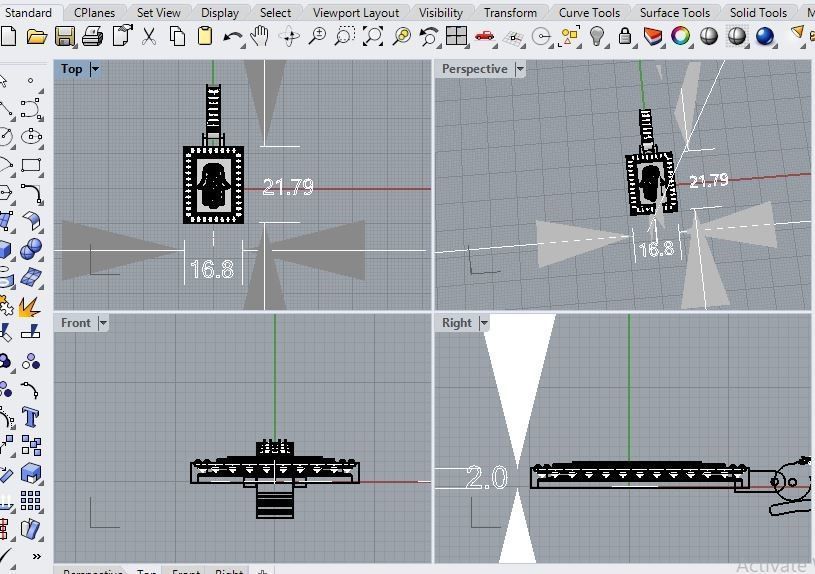Screen dimensions: 815x574
Task: Switch to the CPlanes tab
Action: point(94,12)
